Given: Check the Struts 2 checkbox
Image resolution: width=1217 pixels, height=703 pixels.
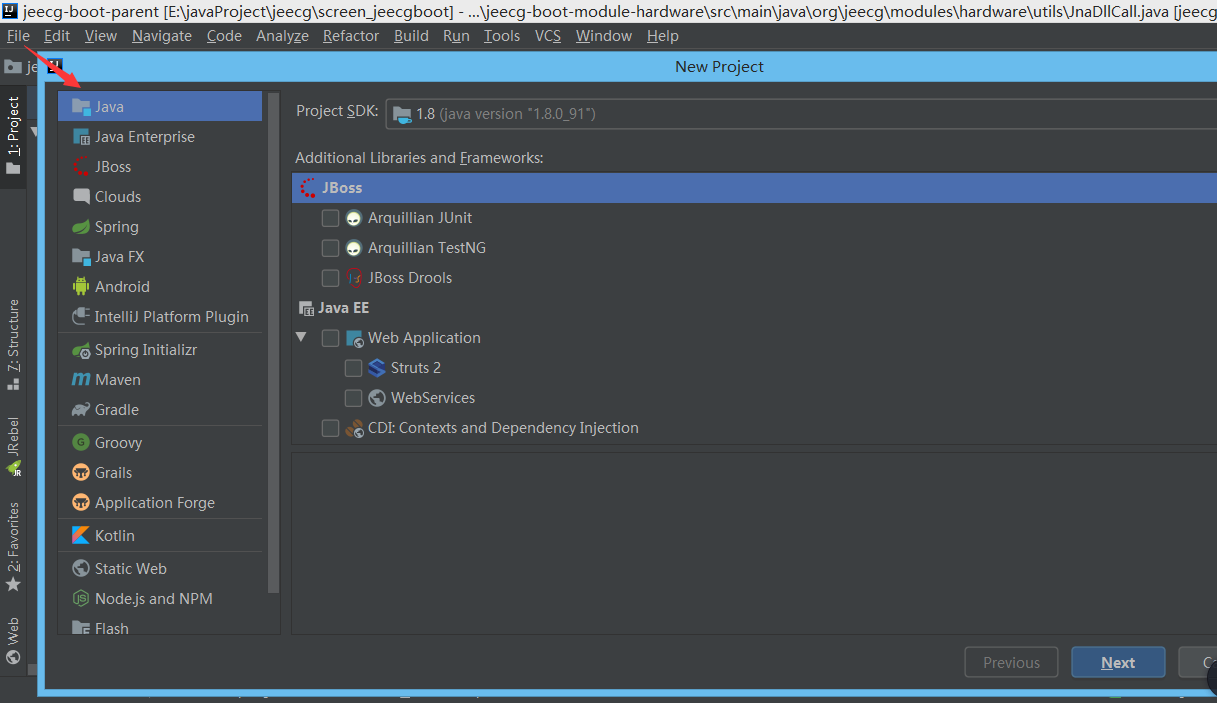Looking at the screenshot, I should pyautogui.click(x=353, y=367).
